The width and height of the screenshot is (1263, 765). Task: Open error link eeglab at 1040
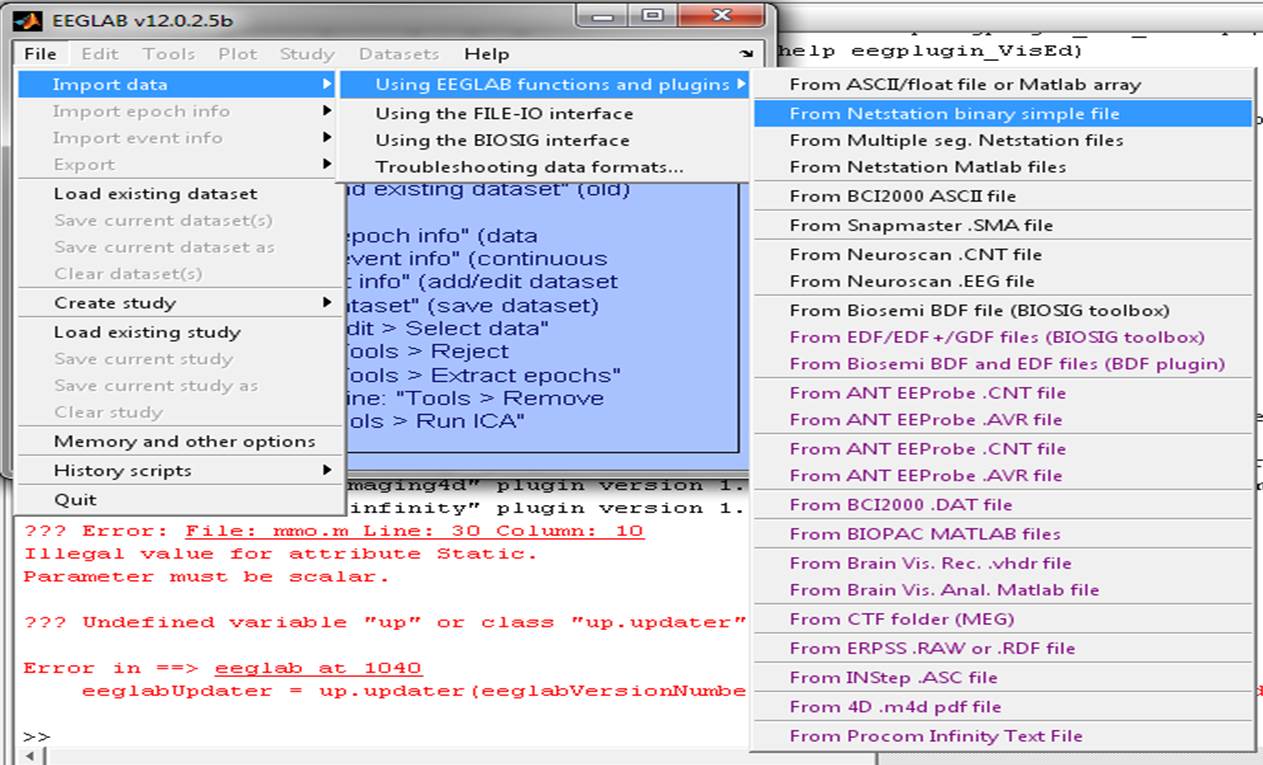[x=318, y=668]
